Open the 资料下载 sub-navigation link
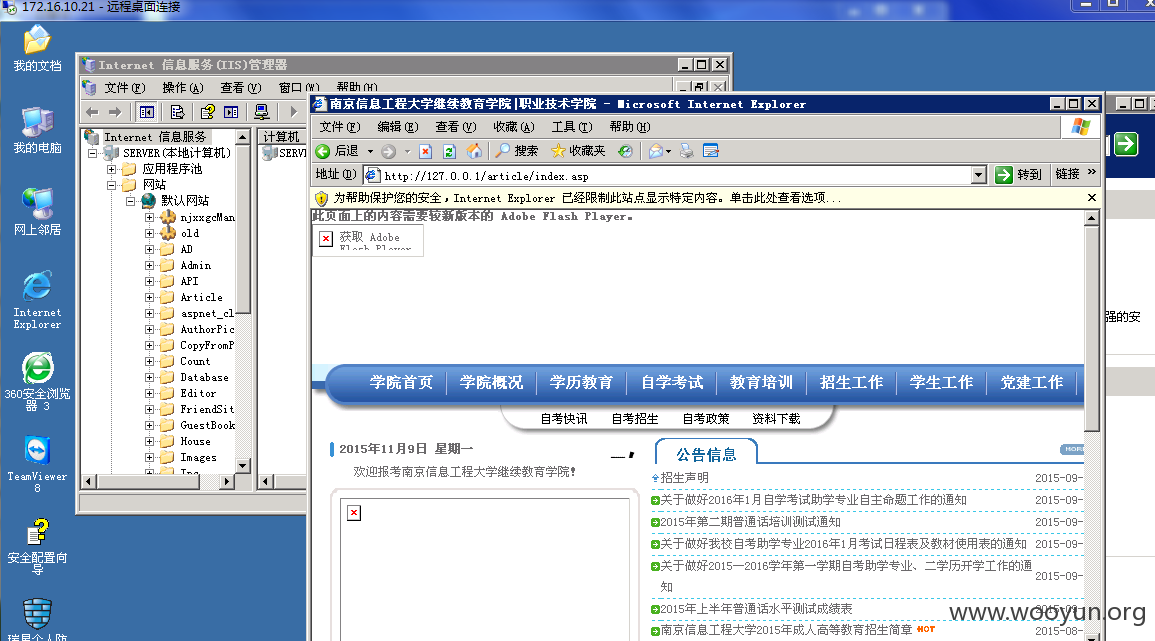Screen dimensions: 1155x641 point(776,418)
